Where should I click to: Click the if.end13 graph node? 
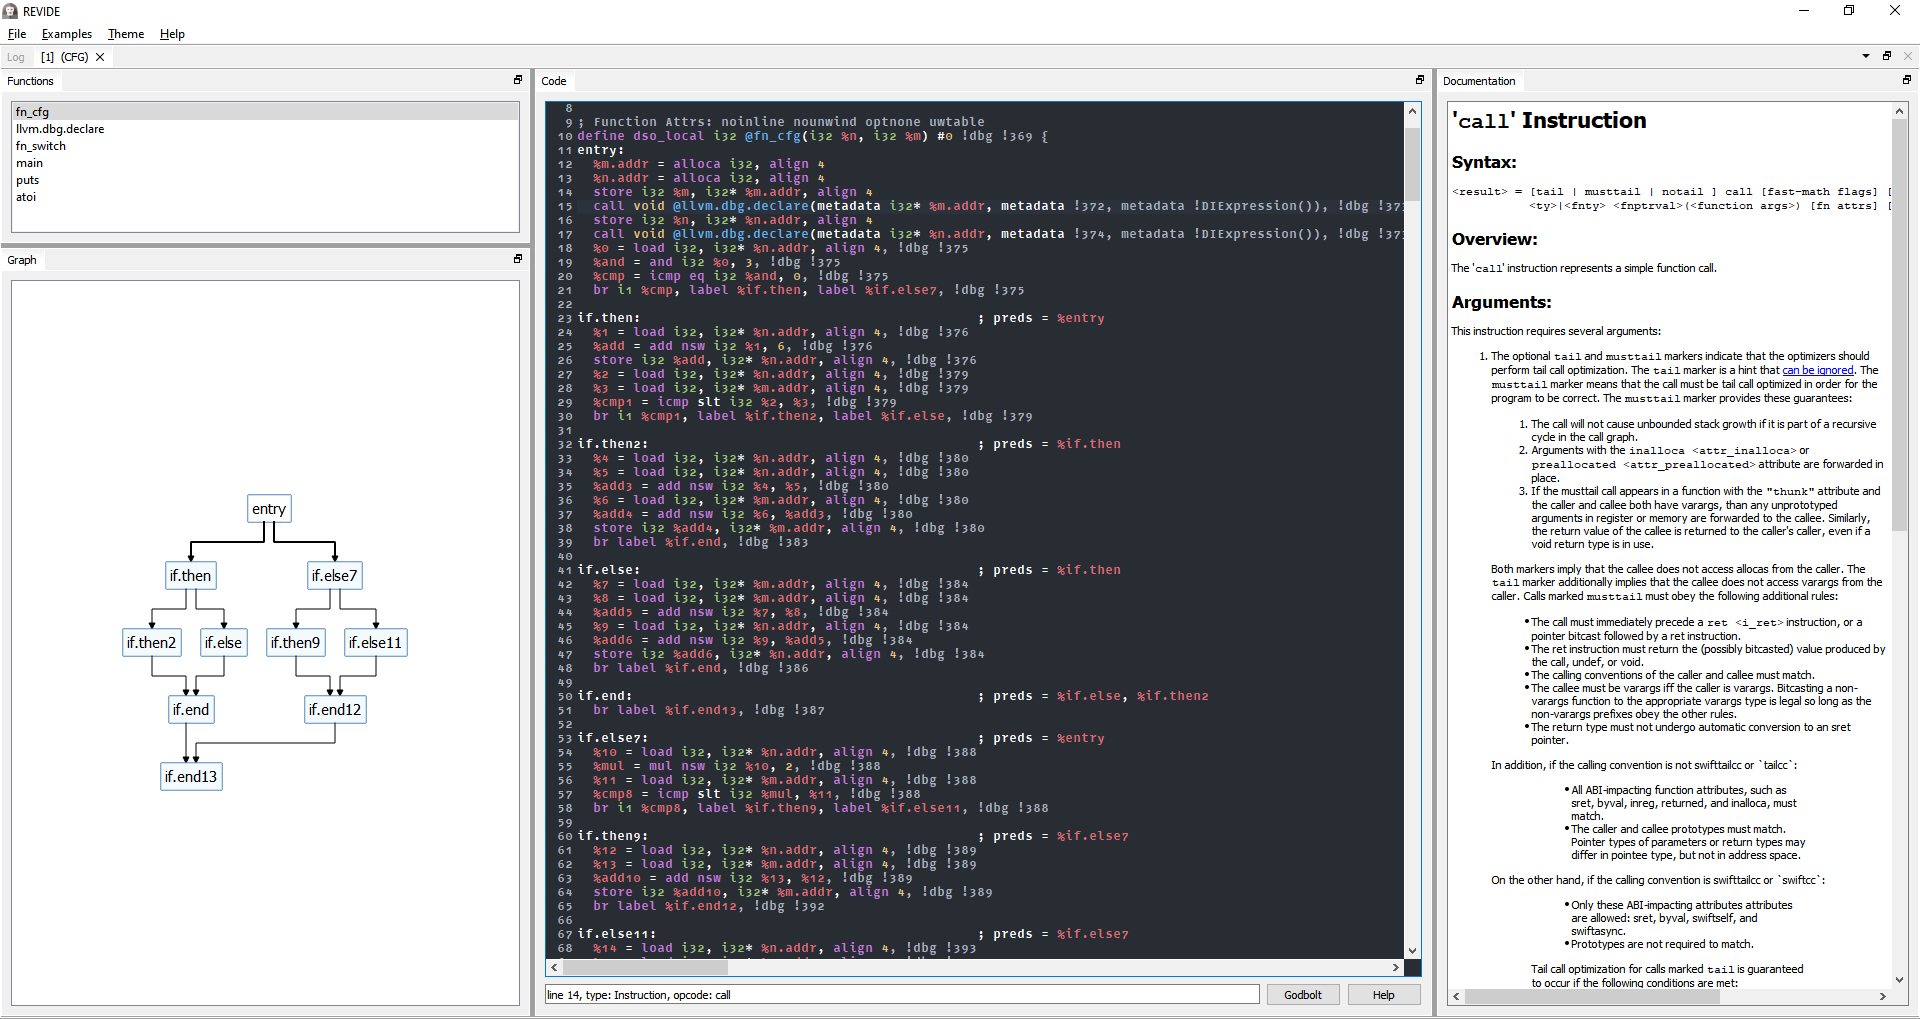191,777
